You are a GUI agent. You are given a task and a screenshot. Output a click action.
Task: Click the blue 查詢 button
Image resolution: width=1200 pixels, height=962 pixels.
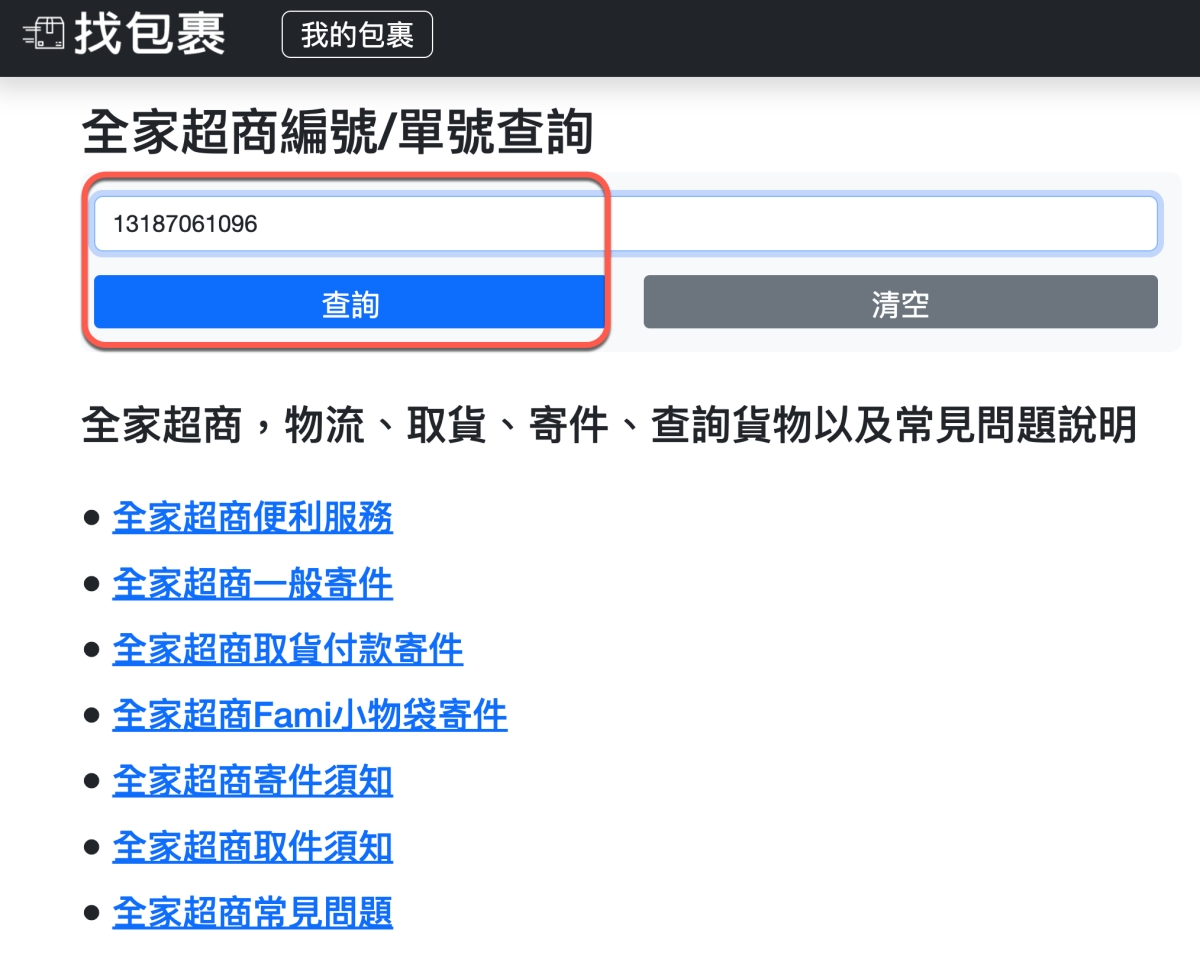(349, 303)
